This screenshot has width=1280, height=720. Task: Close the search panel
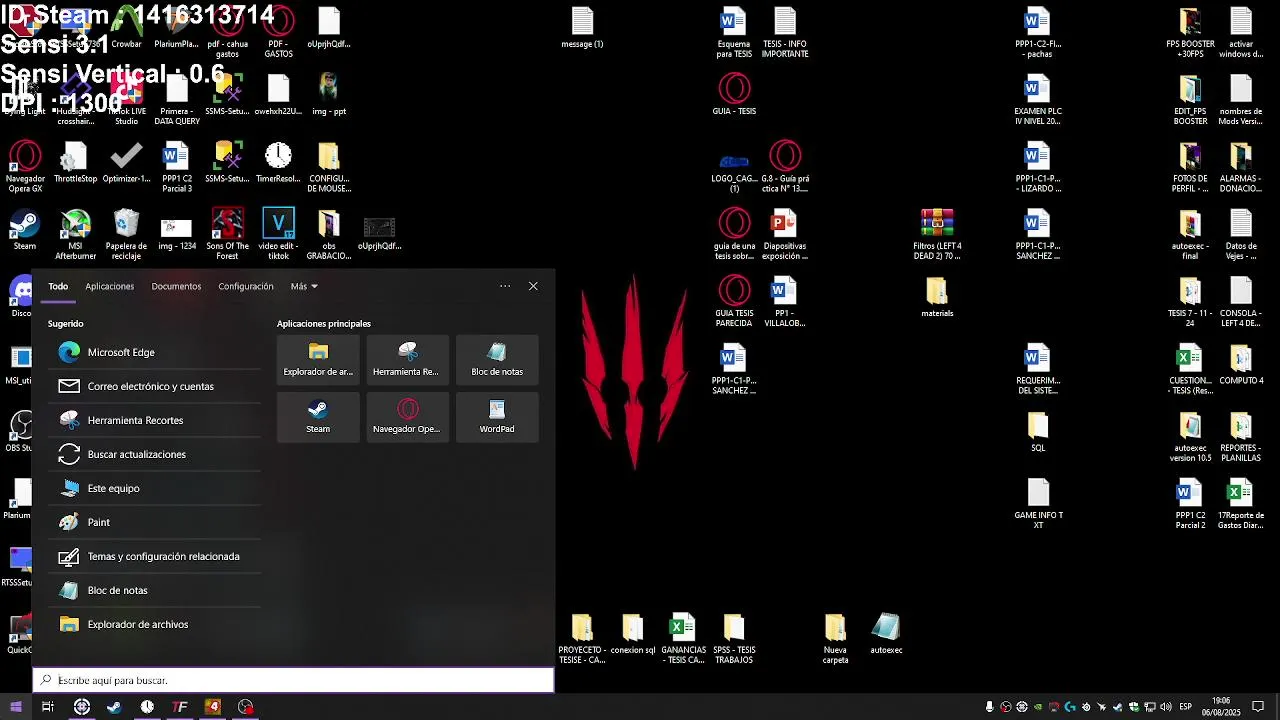[x=533, y=286]
